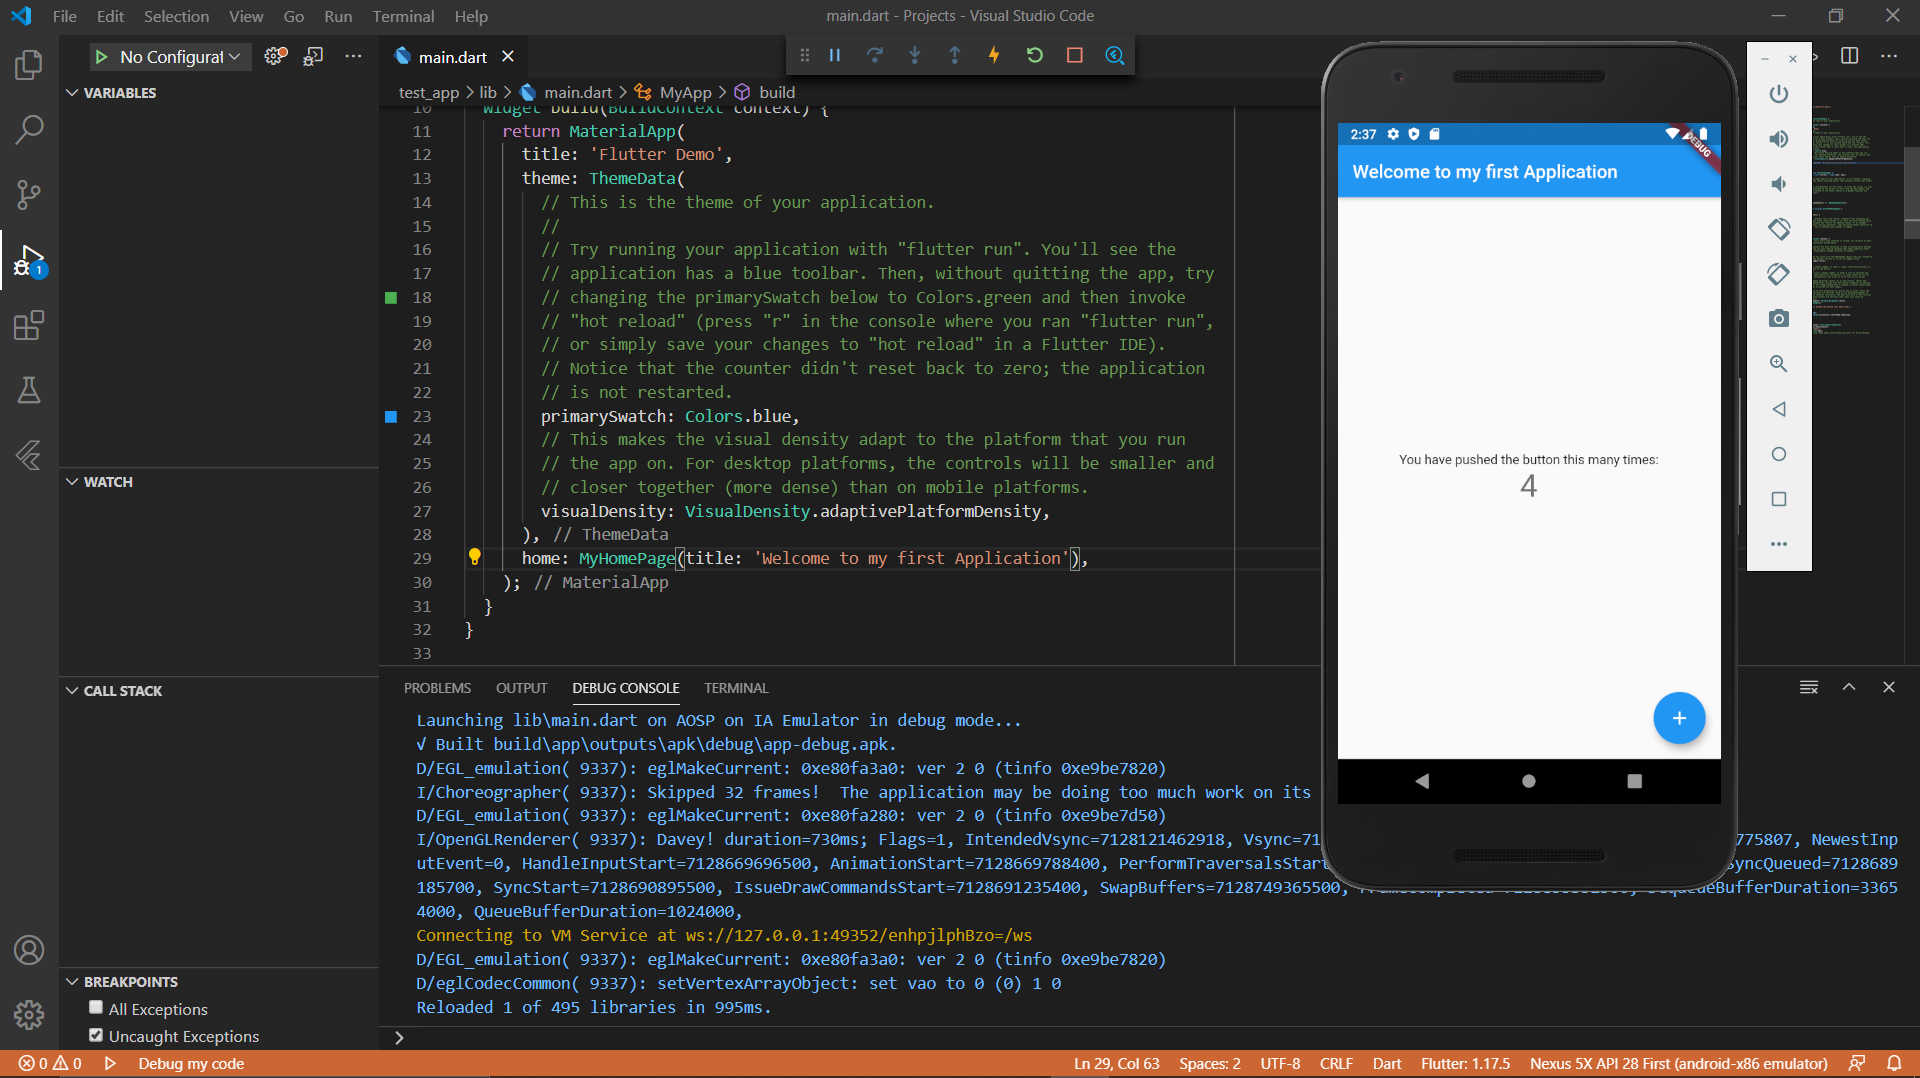The width and height of the screenshot is (1920, 1078).
Task: Open the Terminal menu
Action: pyautogui.click(x=403, y=16)
